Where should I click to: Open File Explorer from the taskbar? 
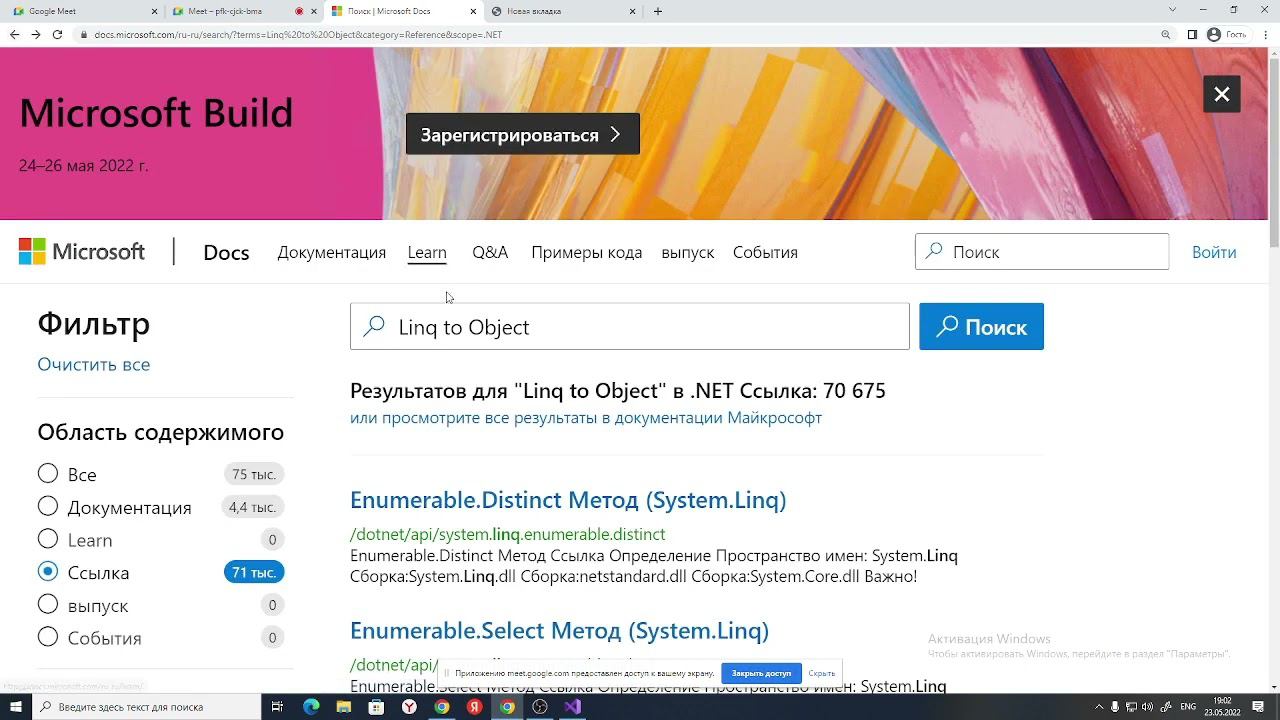[x=344, y=707]
